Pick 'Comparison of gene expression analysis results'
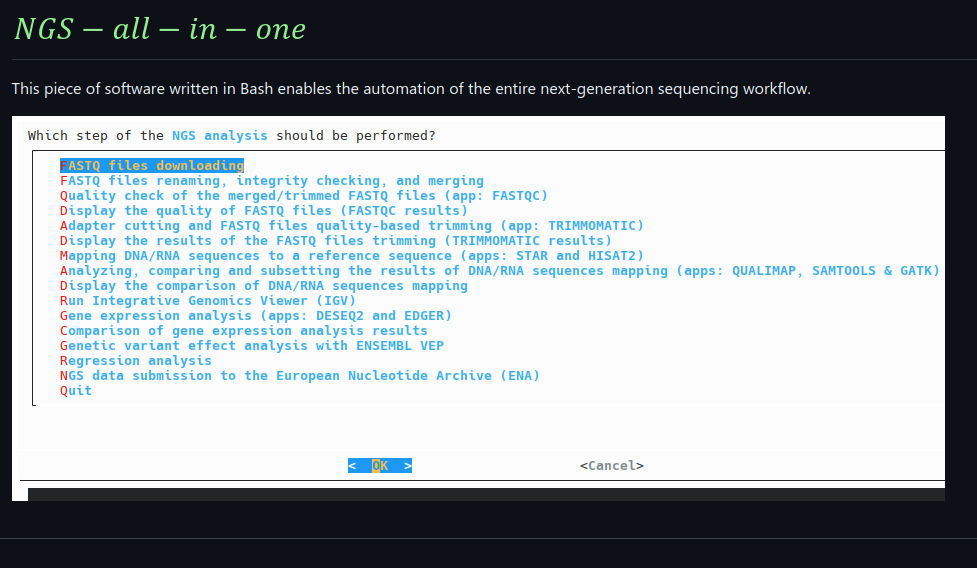The width and height of the screenshot is (977, 568). pyautogui.click(x=244, y=331)
